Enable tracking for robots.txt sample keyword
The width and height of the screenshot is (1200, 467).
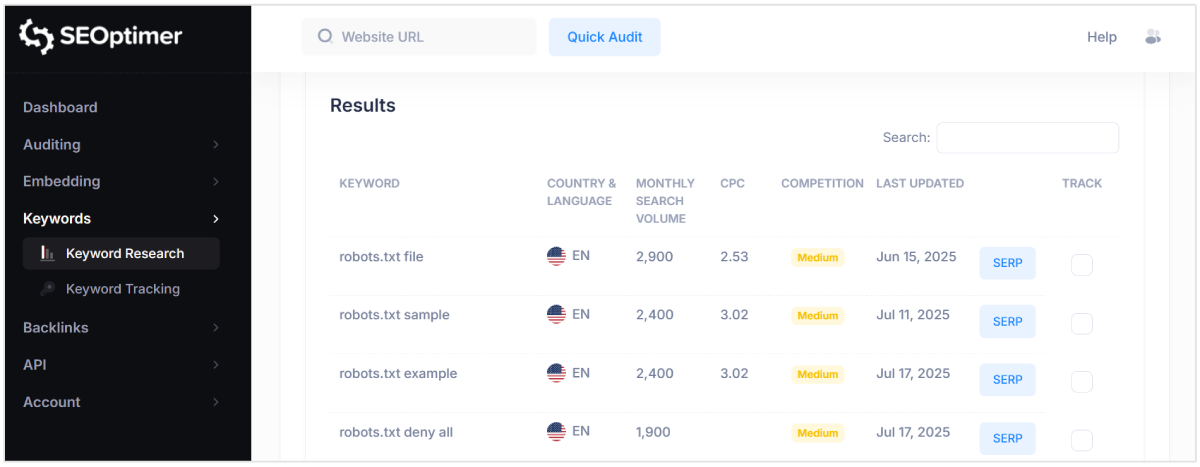(x=1081, y=323)
